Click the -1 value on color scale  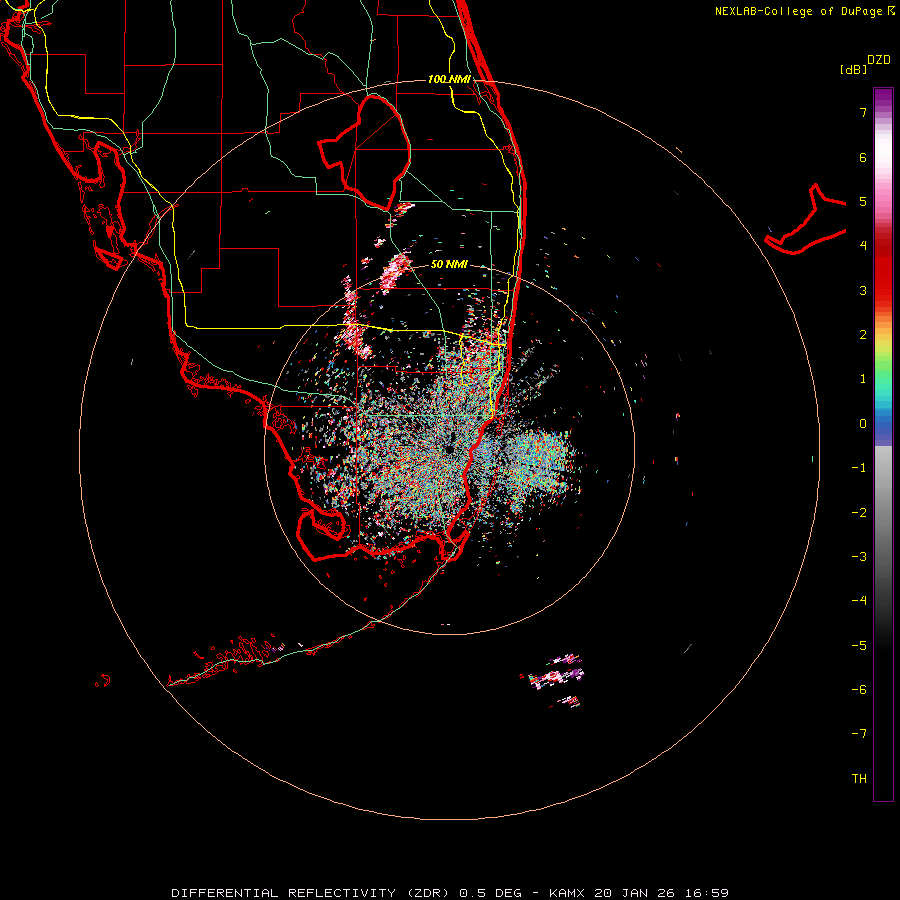(859, 468)
